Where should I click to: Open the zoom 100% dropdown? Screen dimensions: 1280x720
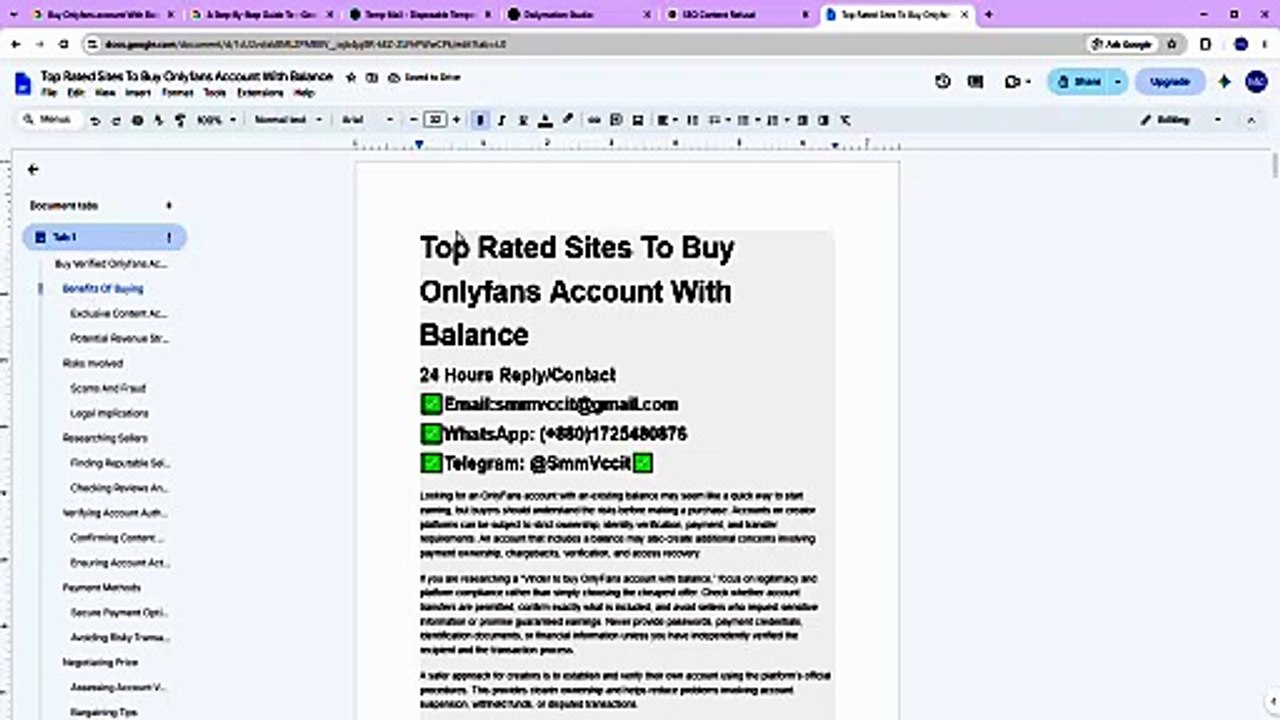[216, 120]
